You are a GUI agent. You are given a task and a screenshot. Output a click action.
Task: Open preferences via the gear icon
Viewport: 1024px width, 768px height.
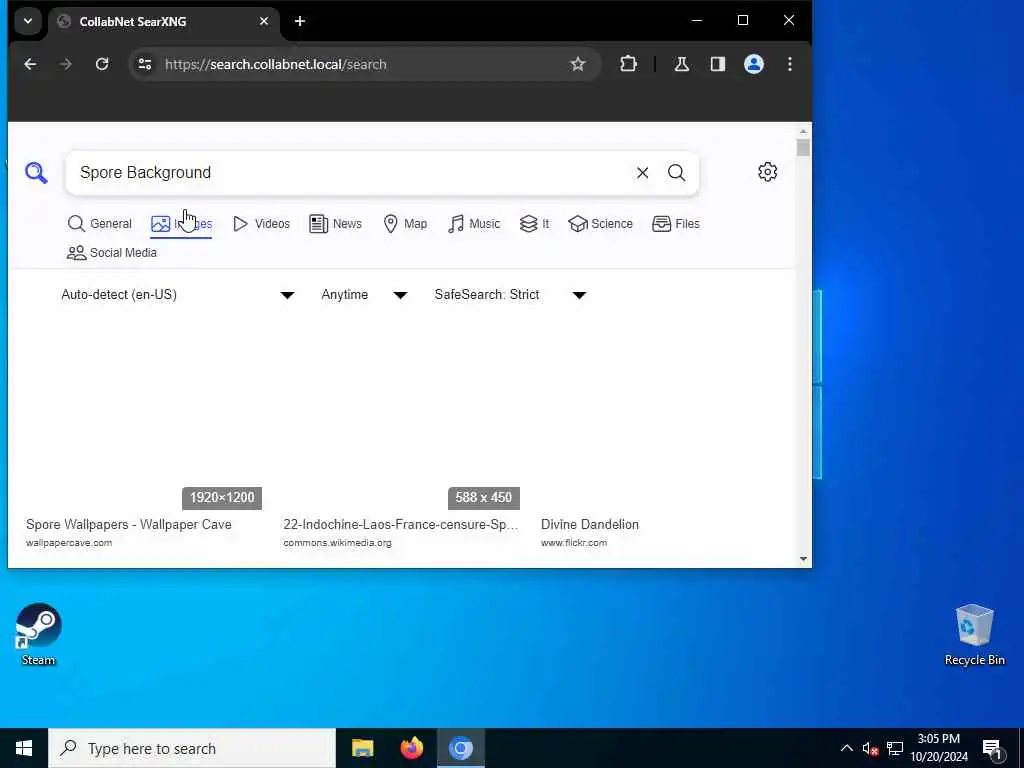tap(767, 172)
